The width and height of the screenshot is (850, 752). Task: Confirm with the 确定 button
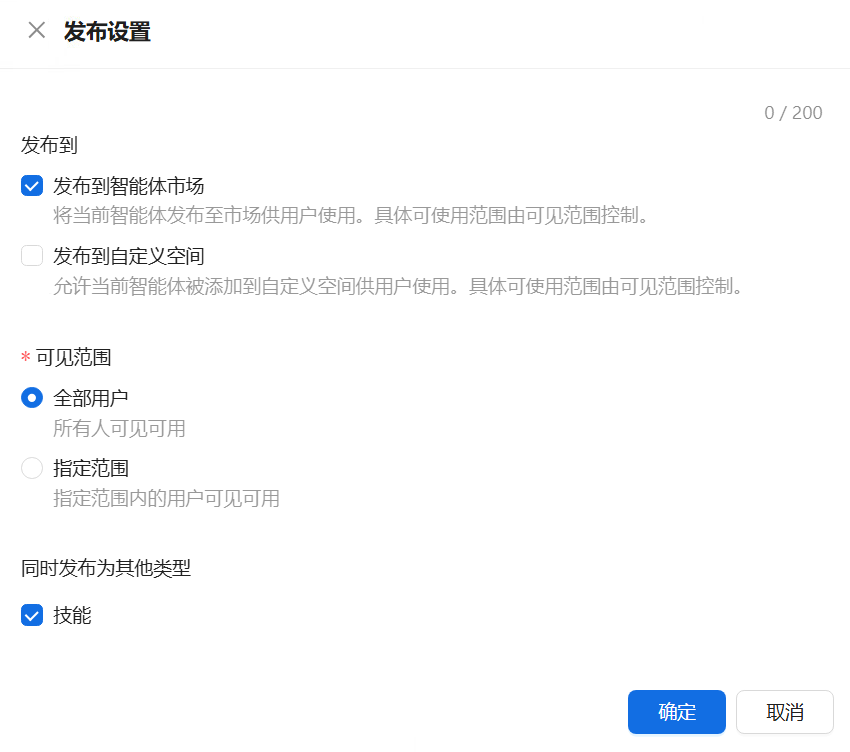coord(677,712)
